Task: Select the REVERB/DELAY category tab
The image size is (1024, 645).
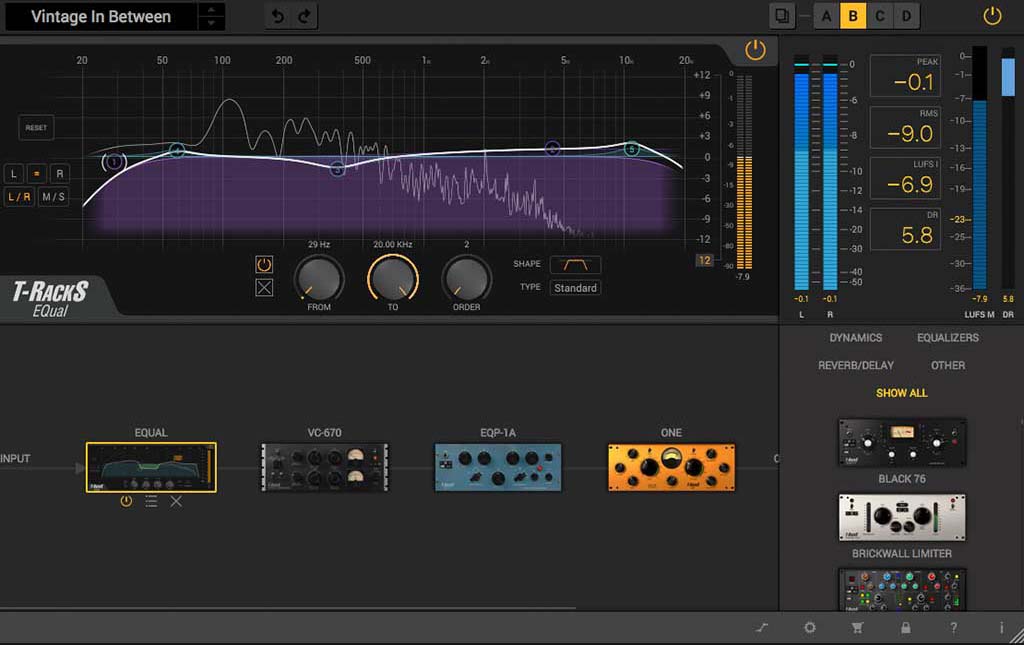Action: pos(855,365)
